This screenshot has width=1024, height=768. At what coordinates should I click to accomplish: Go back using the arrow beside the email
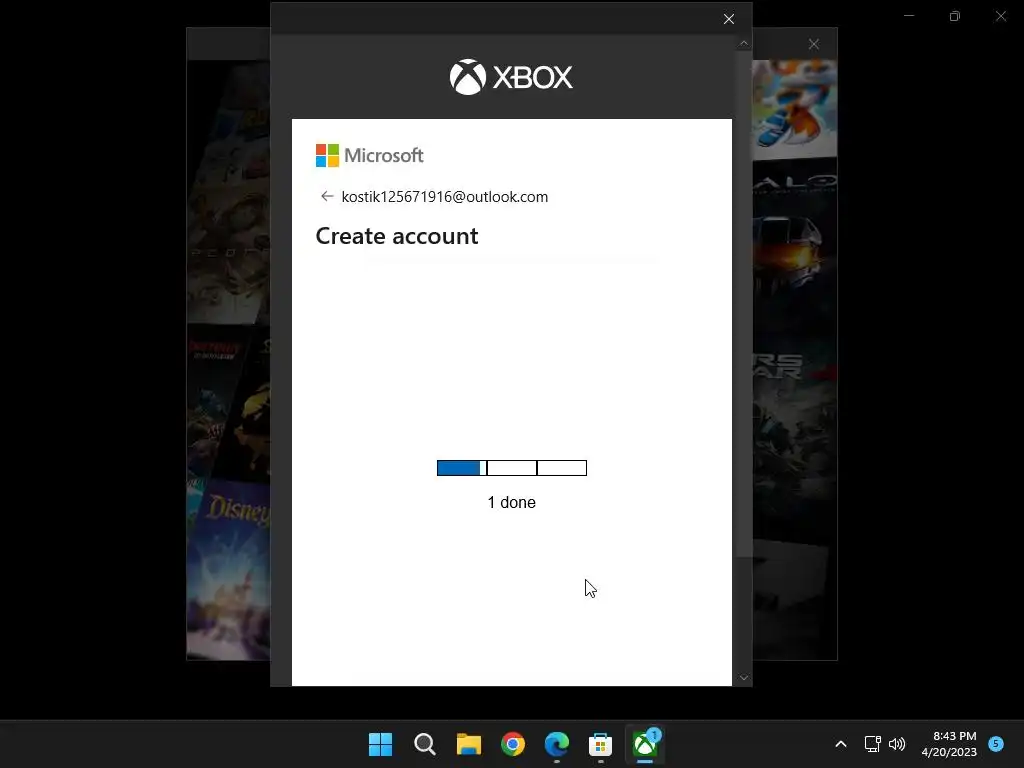327,197
